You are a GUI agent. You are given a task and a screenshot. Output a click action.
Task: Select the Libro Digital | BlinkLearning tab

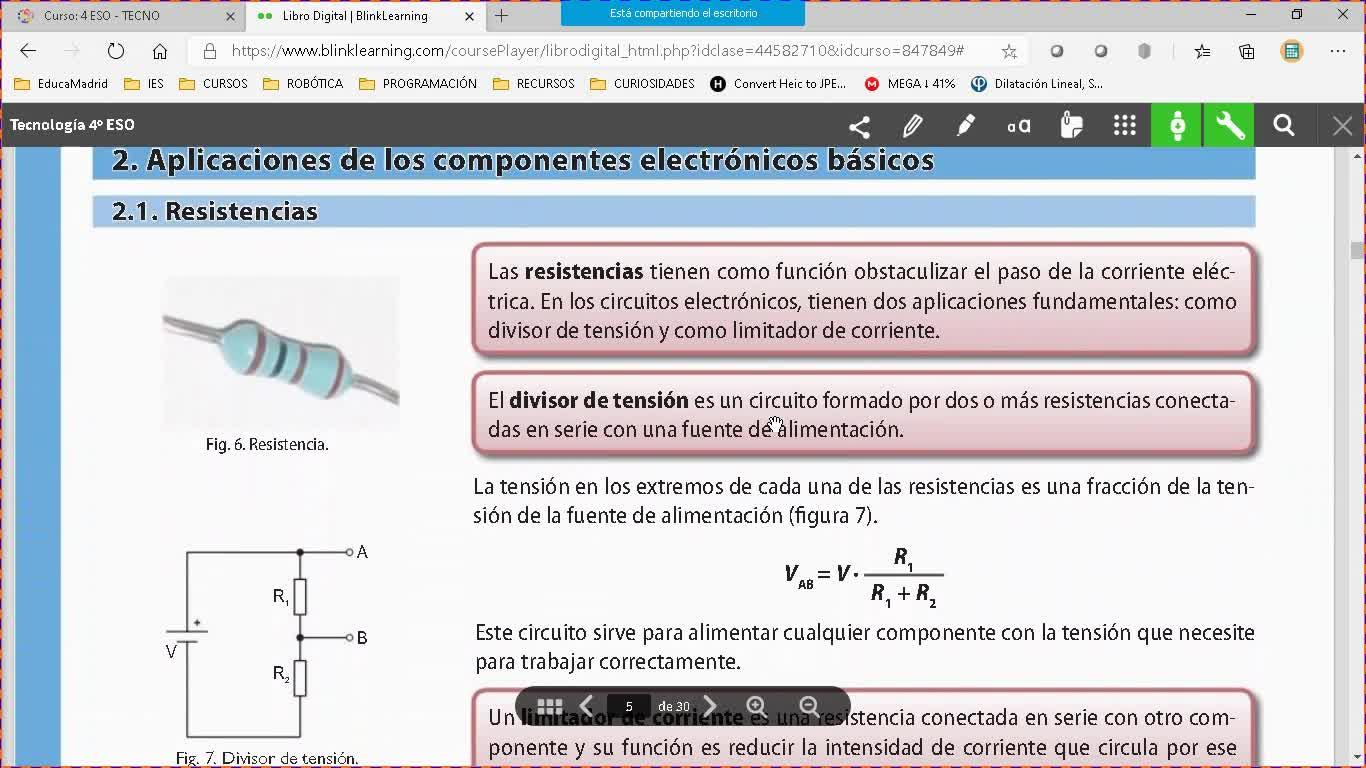364,16
